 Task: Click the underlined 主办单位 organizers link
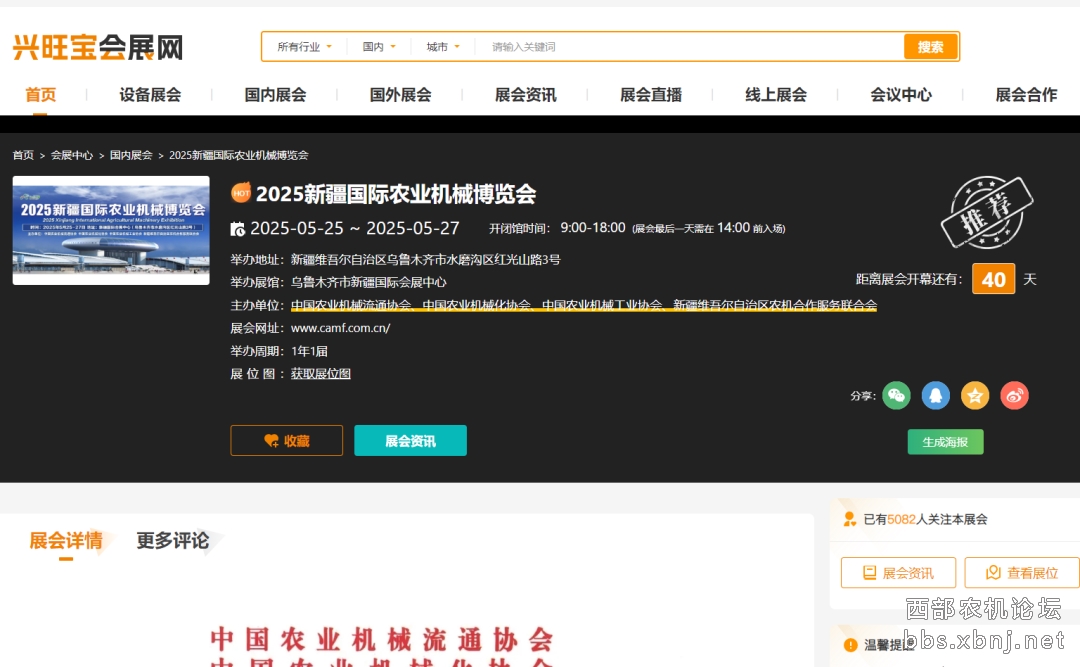[583, 305]
